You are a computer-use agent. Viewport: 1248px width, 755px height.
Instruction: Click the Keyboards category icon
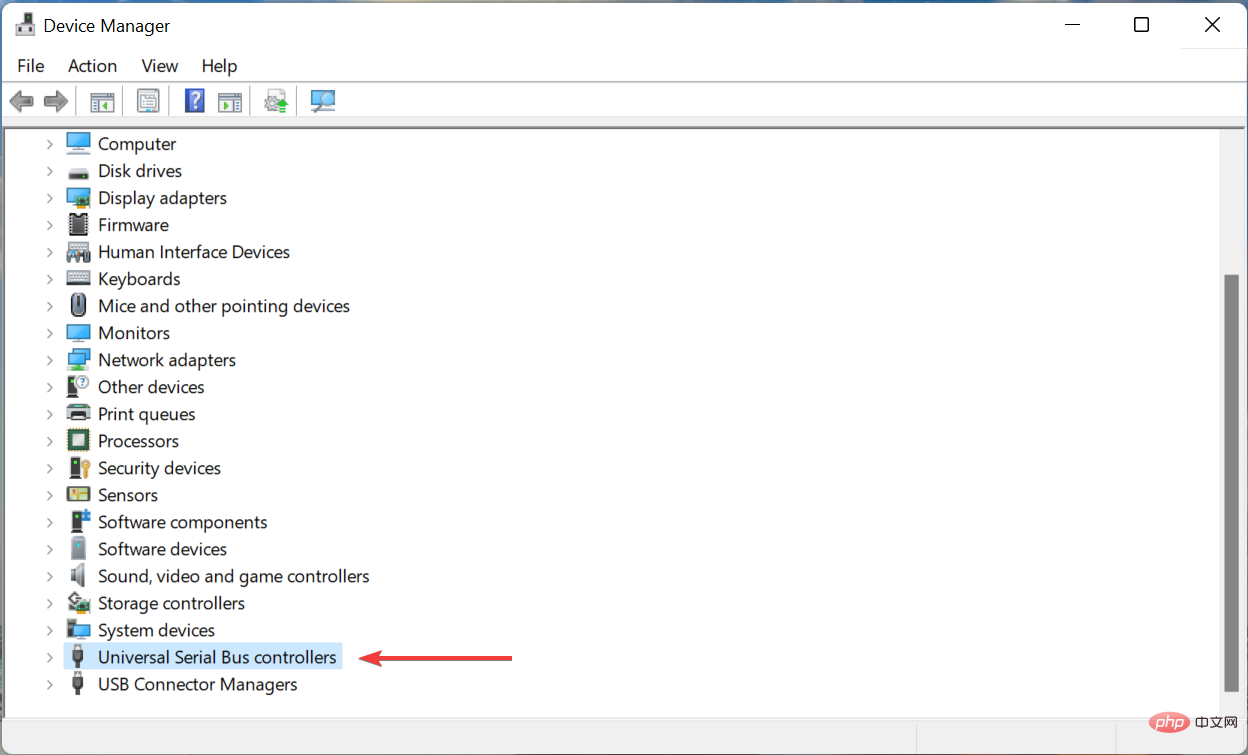tap(78, 279)
